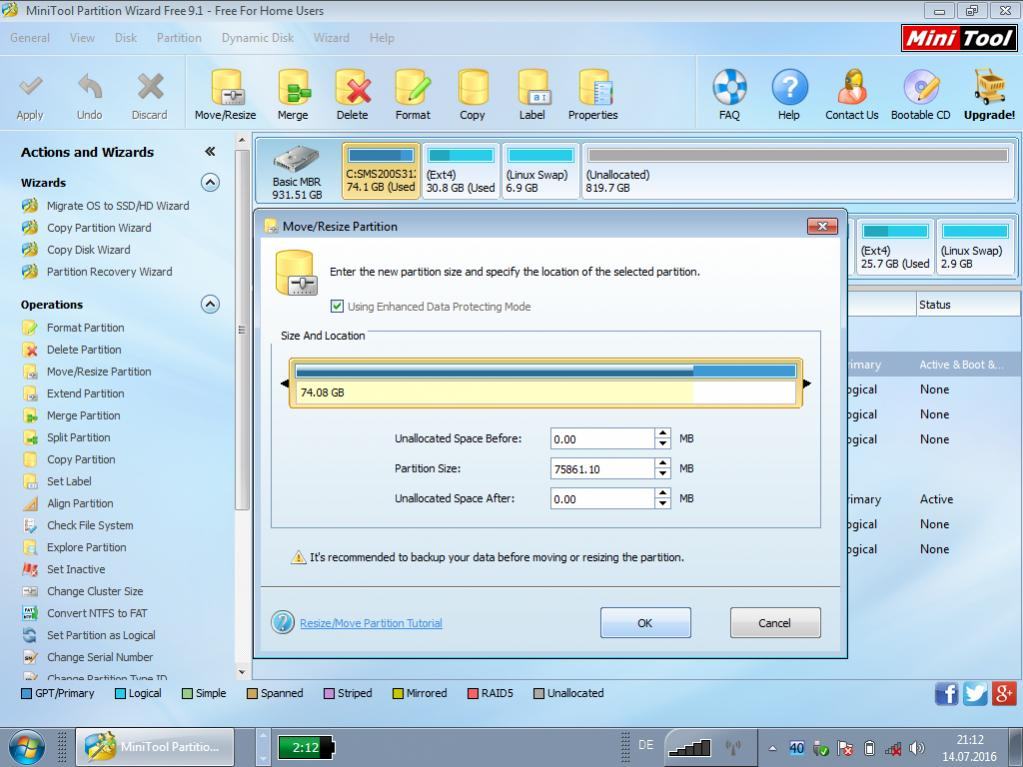Viewport: 1023px width, 767px height.
Task: Increase Unallocated Space After value
Action: [x=663, y=494]
